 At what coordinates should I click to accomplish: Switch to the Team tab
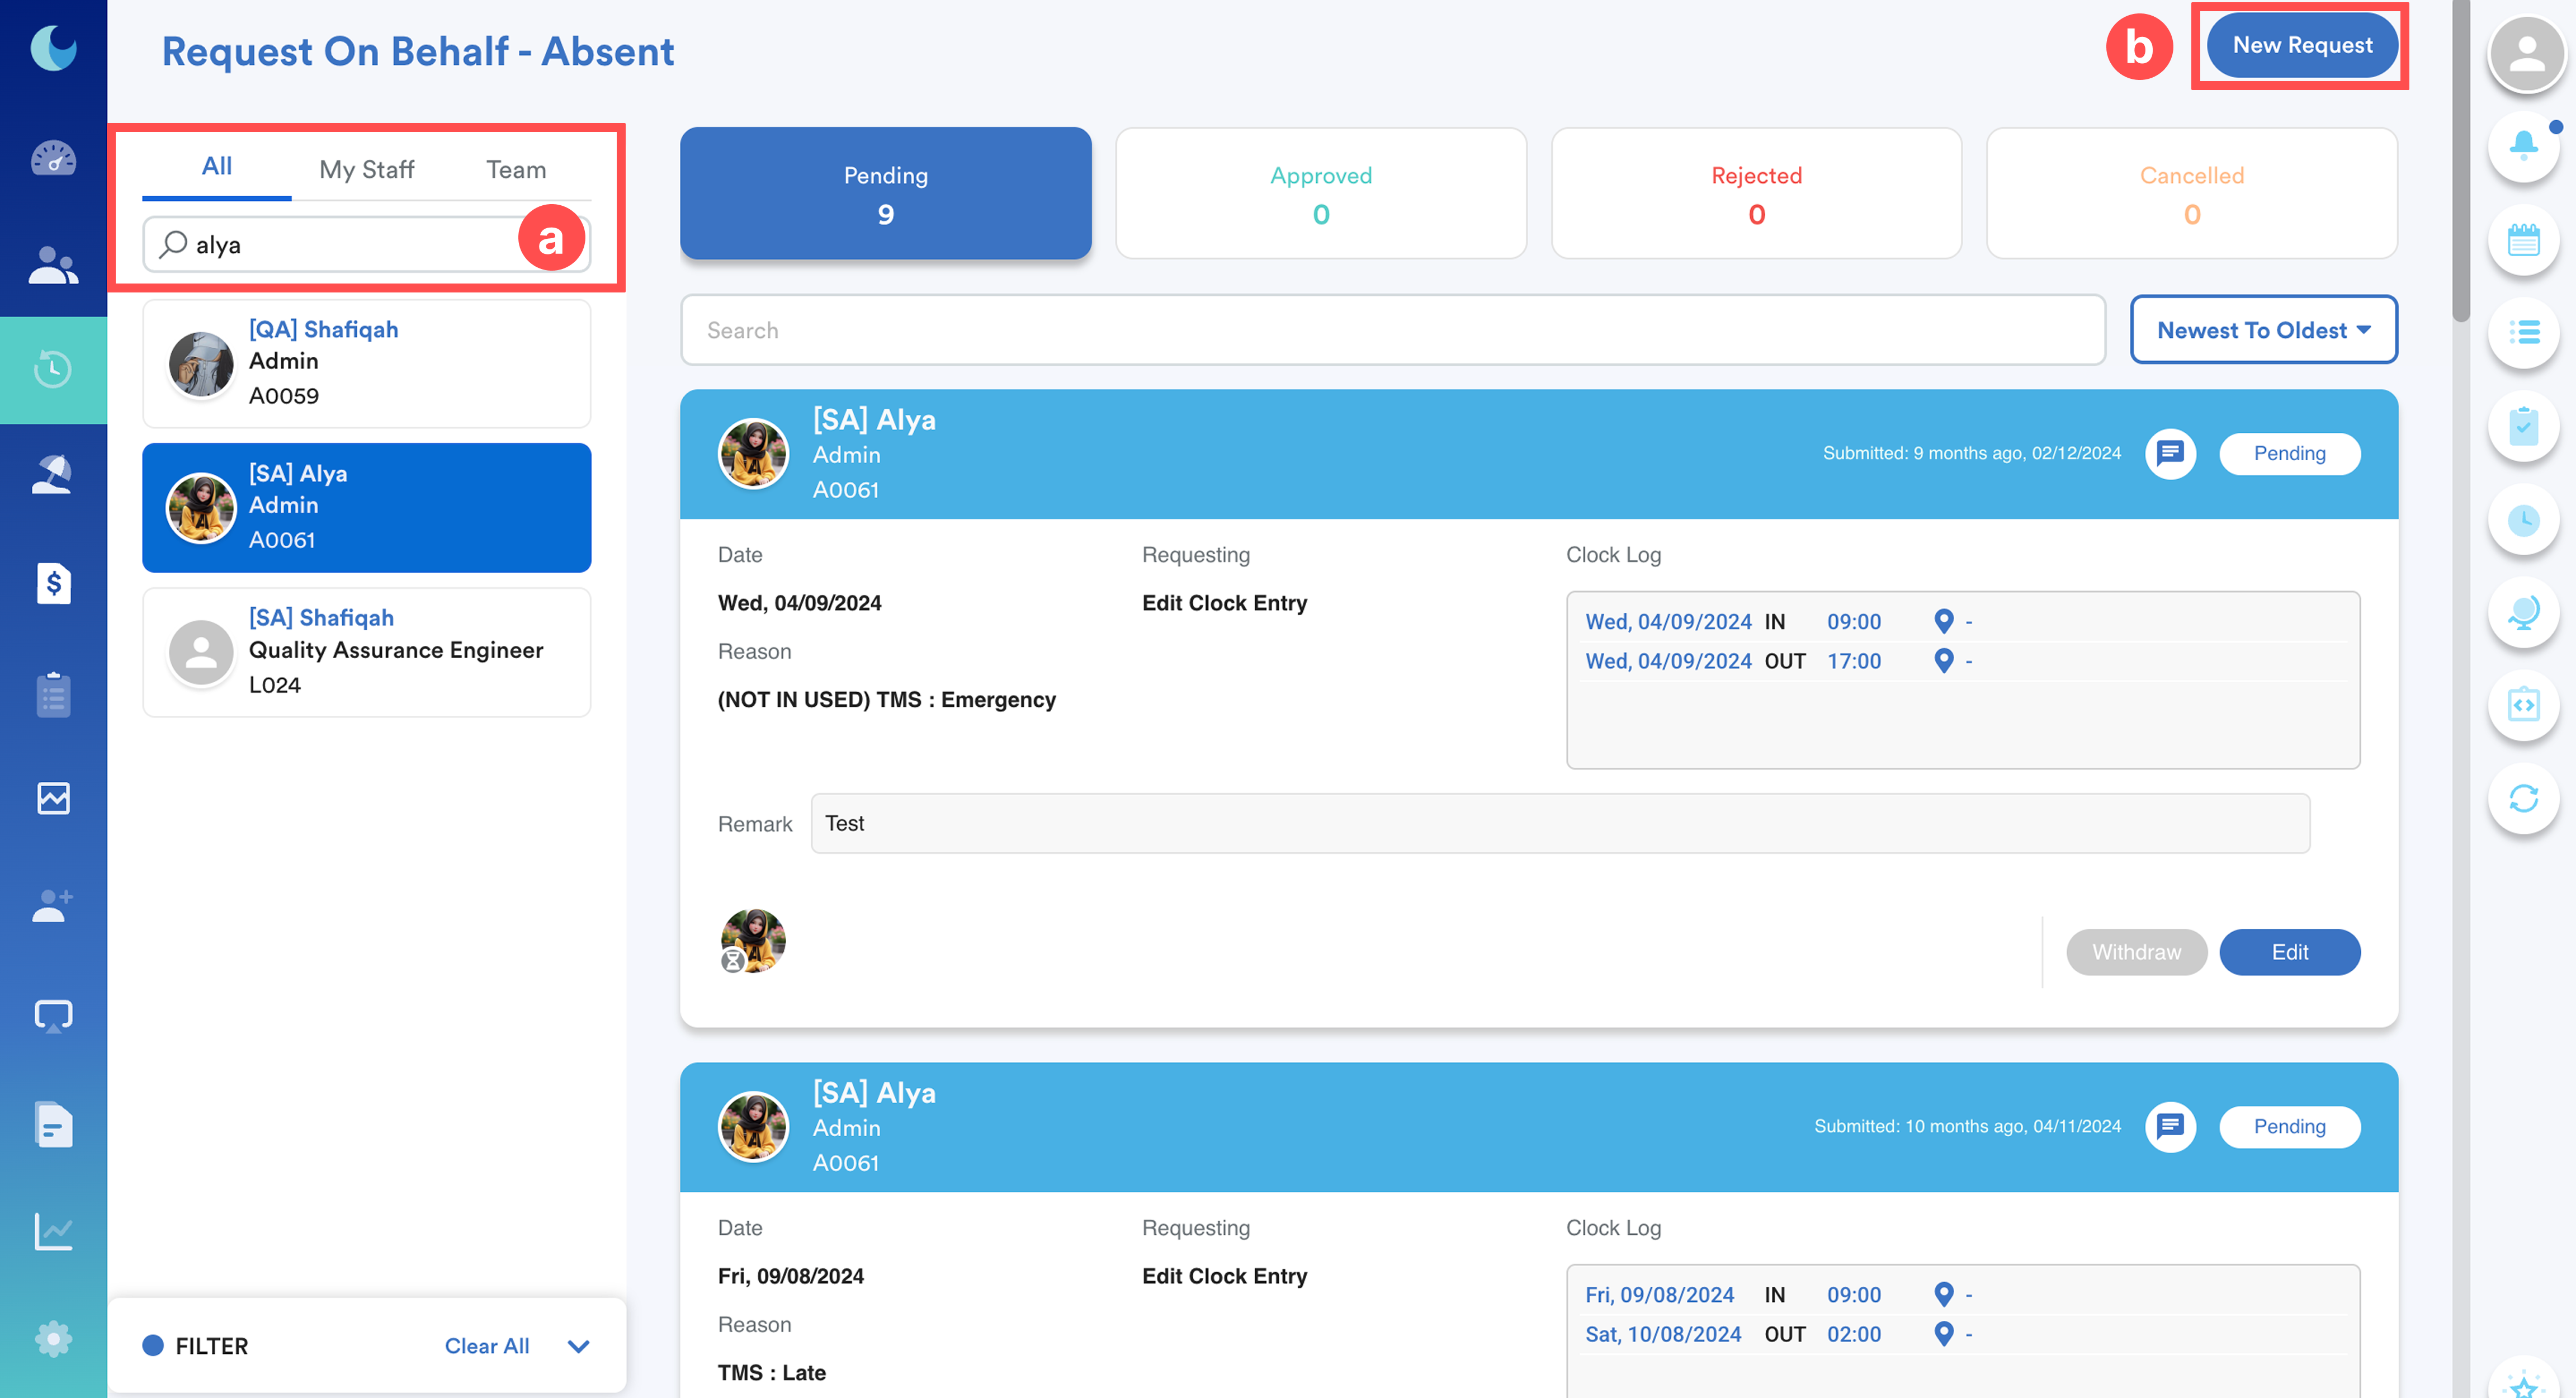tap(516, 169)
